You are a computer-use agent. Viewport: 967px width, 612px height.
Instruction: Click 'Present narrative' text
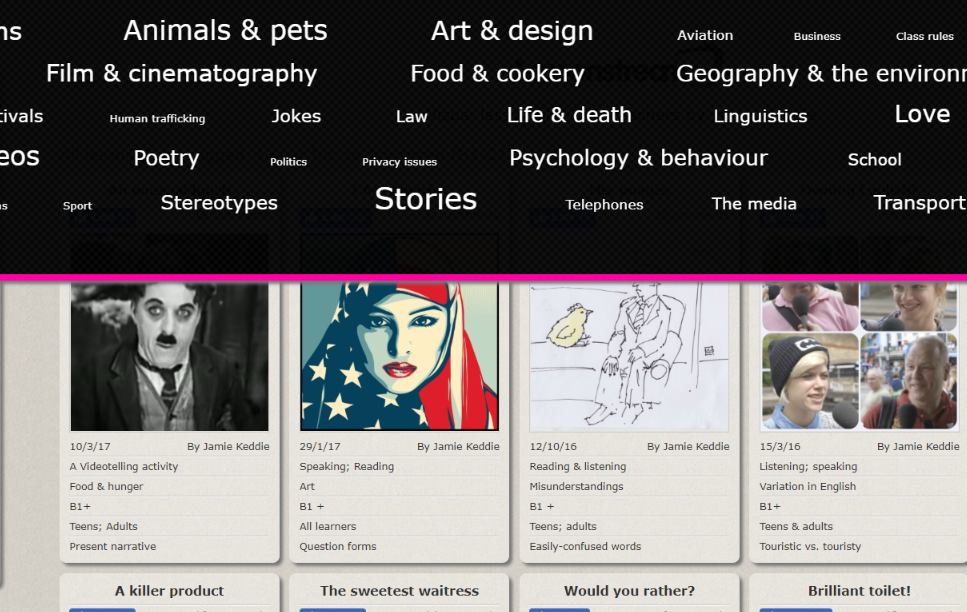point(113,547)
